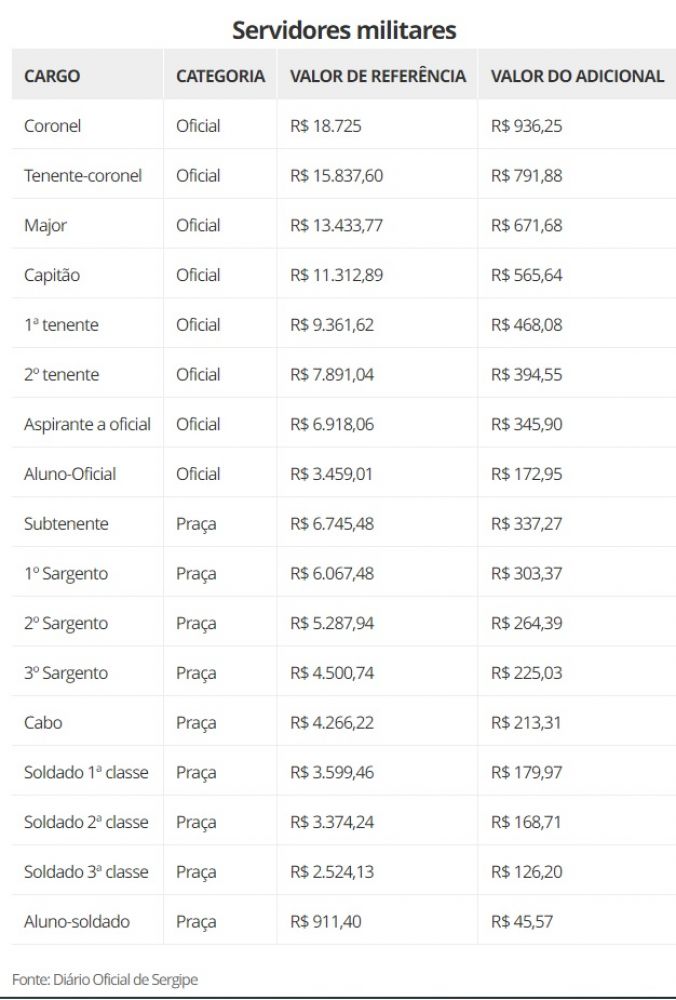This screenshot has height=1000, width=676.
Task: Select the Aluno-Oficial cargo cell
Action: point(70,474)
